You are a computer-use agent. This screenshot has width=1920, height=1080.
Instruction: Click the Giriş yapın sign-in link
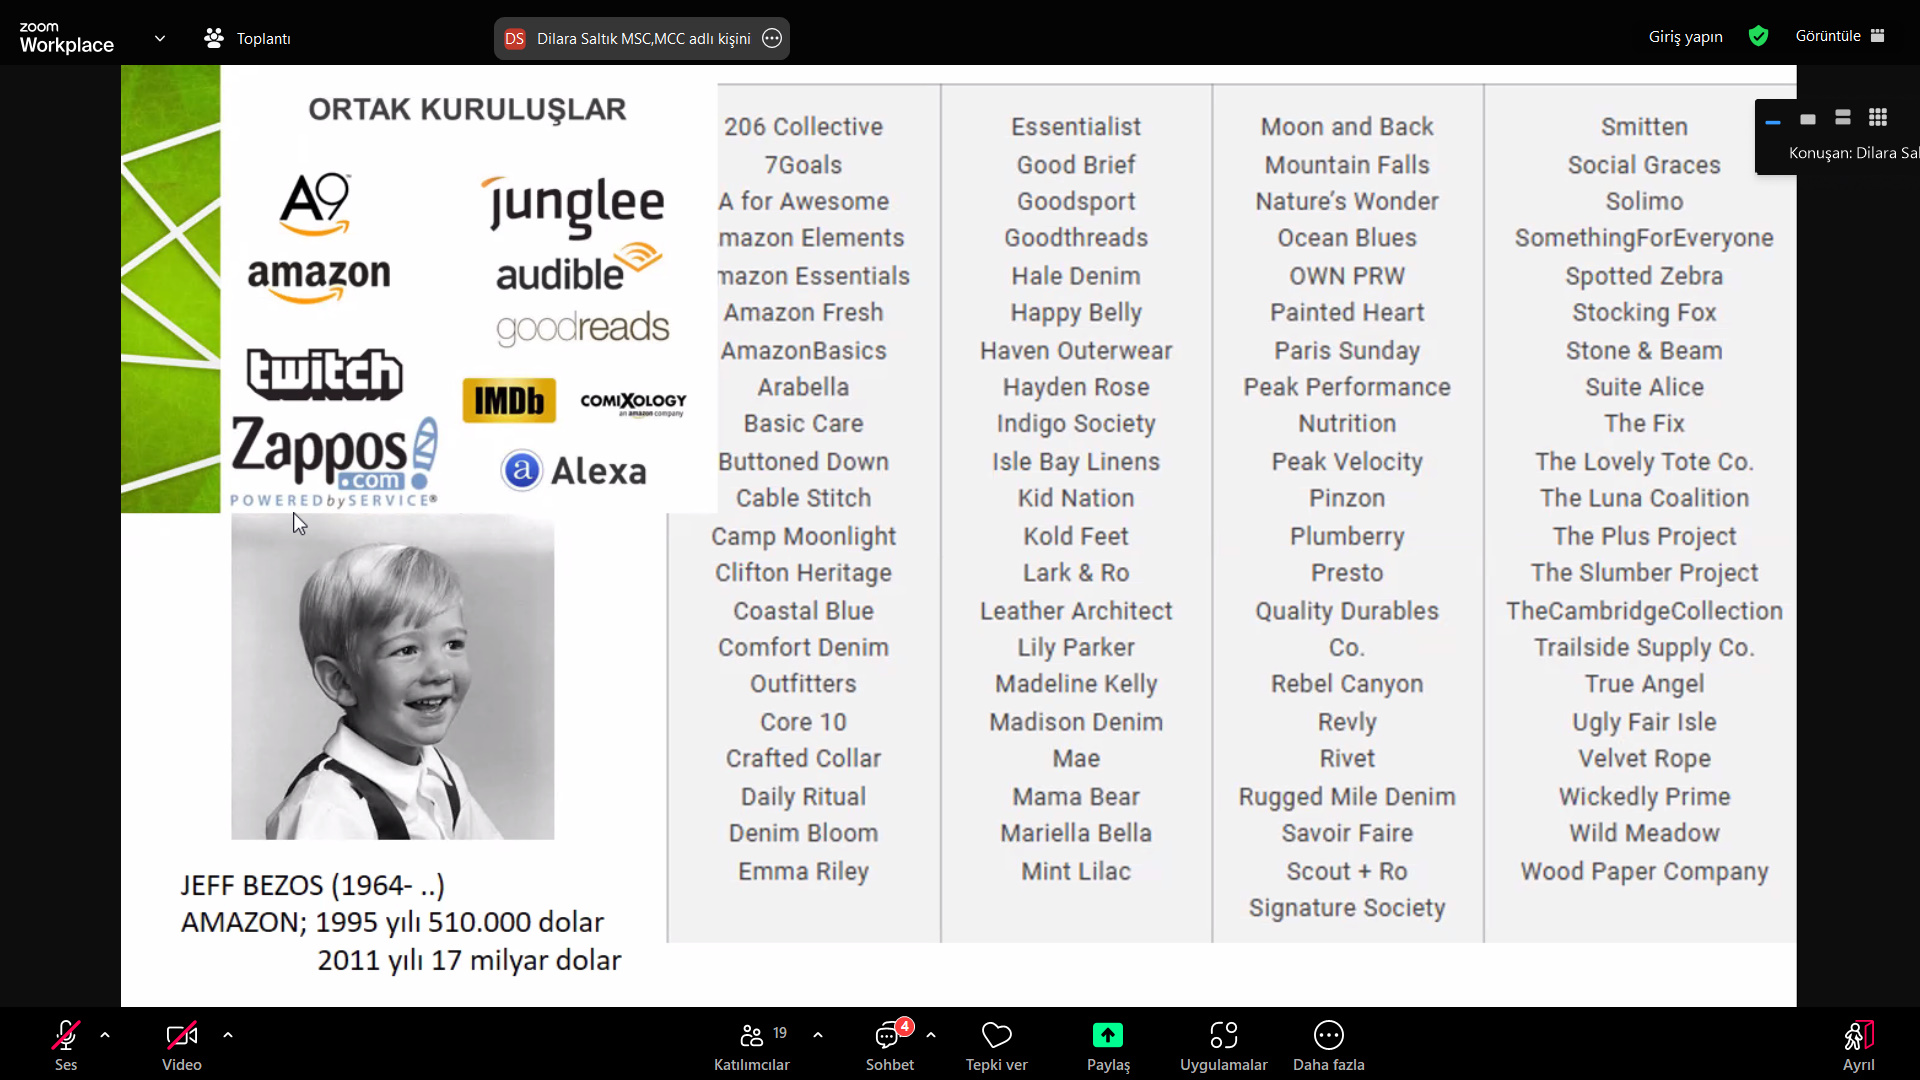(x=1685, y=37)
